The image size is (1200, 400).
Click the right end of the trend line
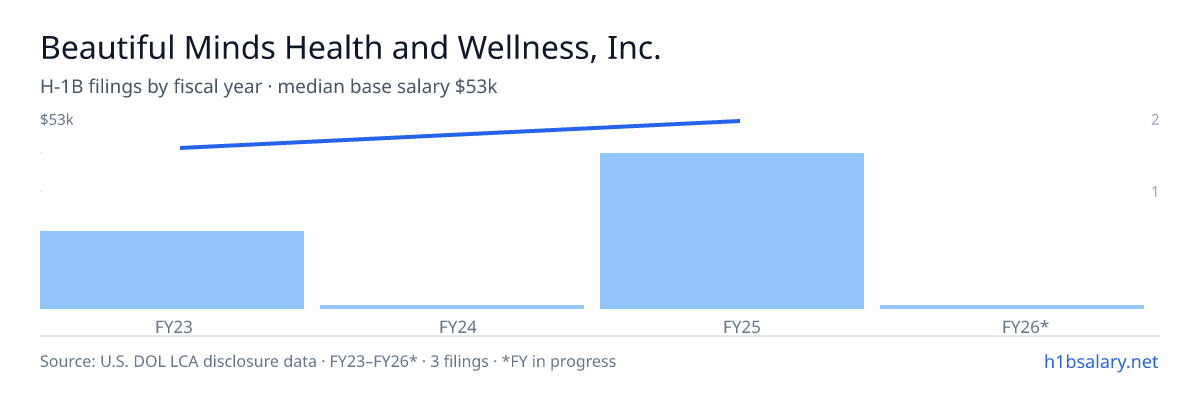coord(738,121)
